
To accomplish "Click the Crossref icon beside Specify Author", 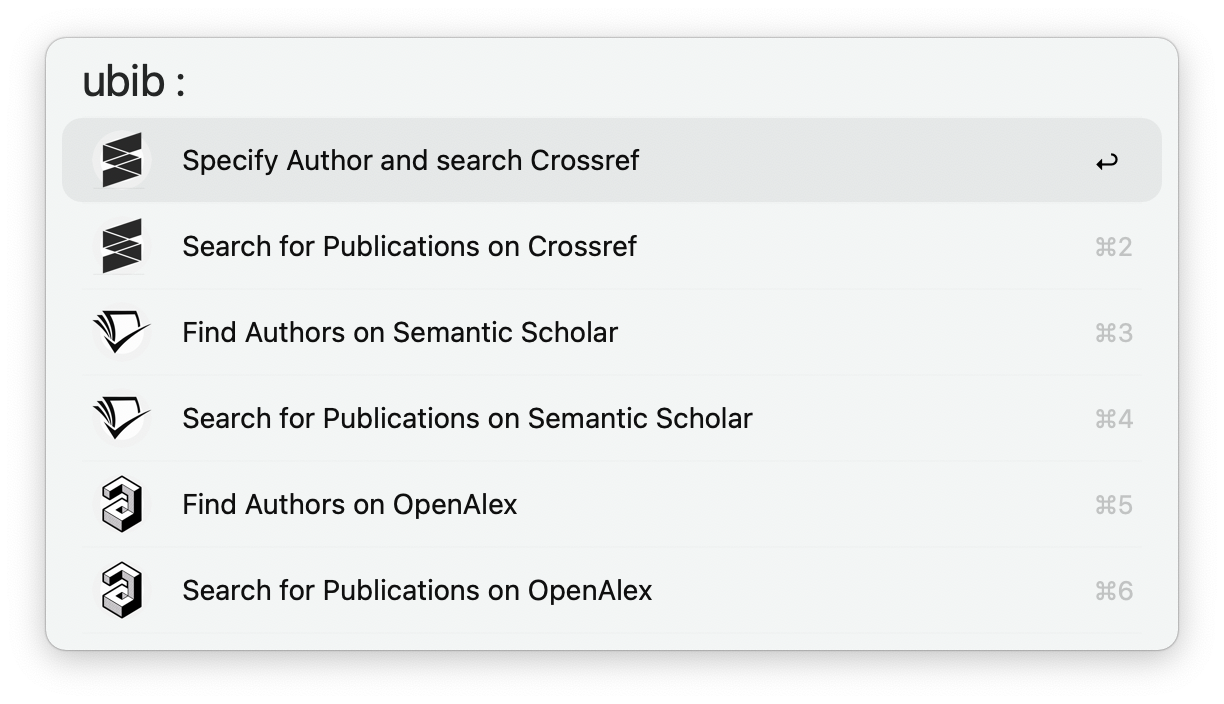I will [x=122, y=160].
